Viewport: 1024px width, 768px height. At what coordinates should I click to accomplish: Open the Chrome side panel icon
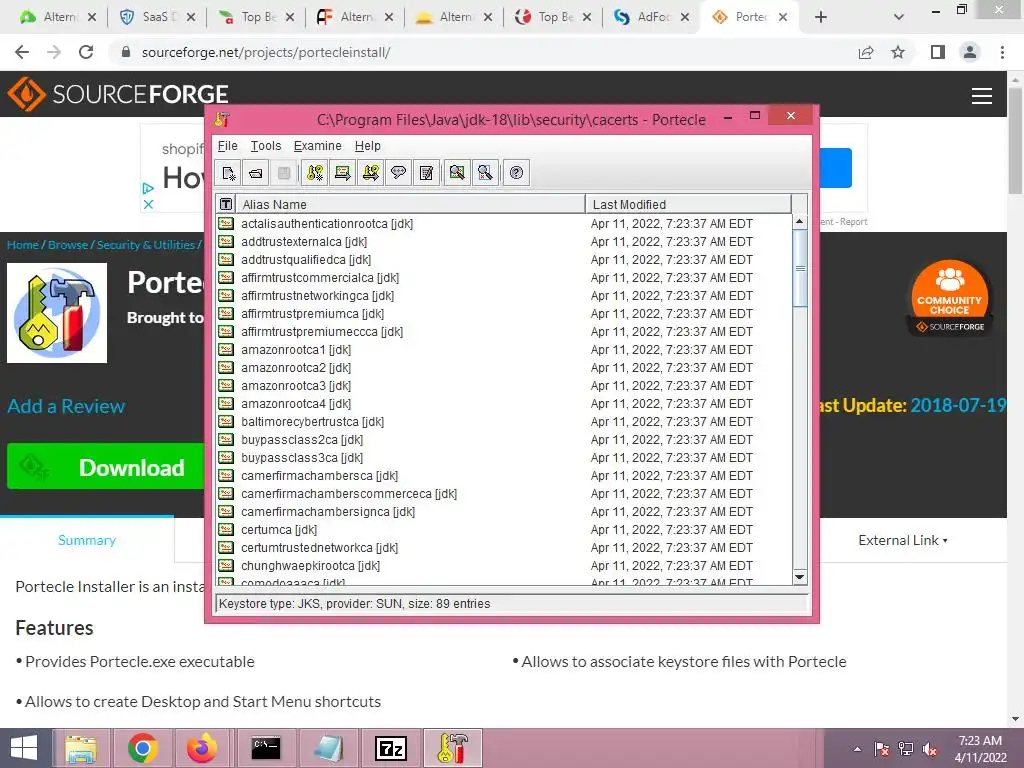(x=938, y=52)
